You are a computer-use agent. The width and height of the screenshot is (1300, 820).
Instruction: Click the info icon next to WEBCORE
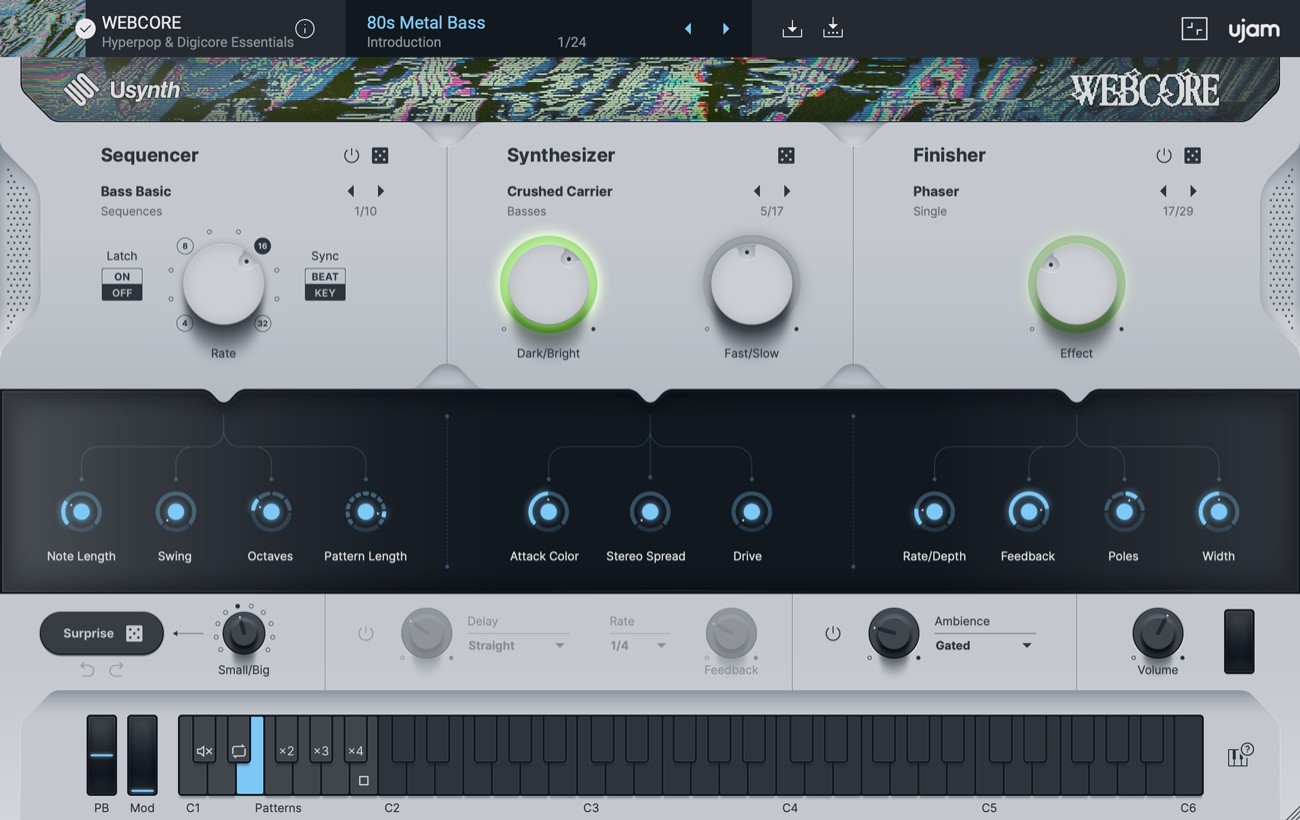click(x=305, y=29)
